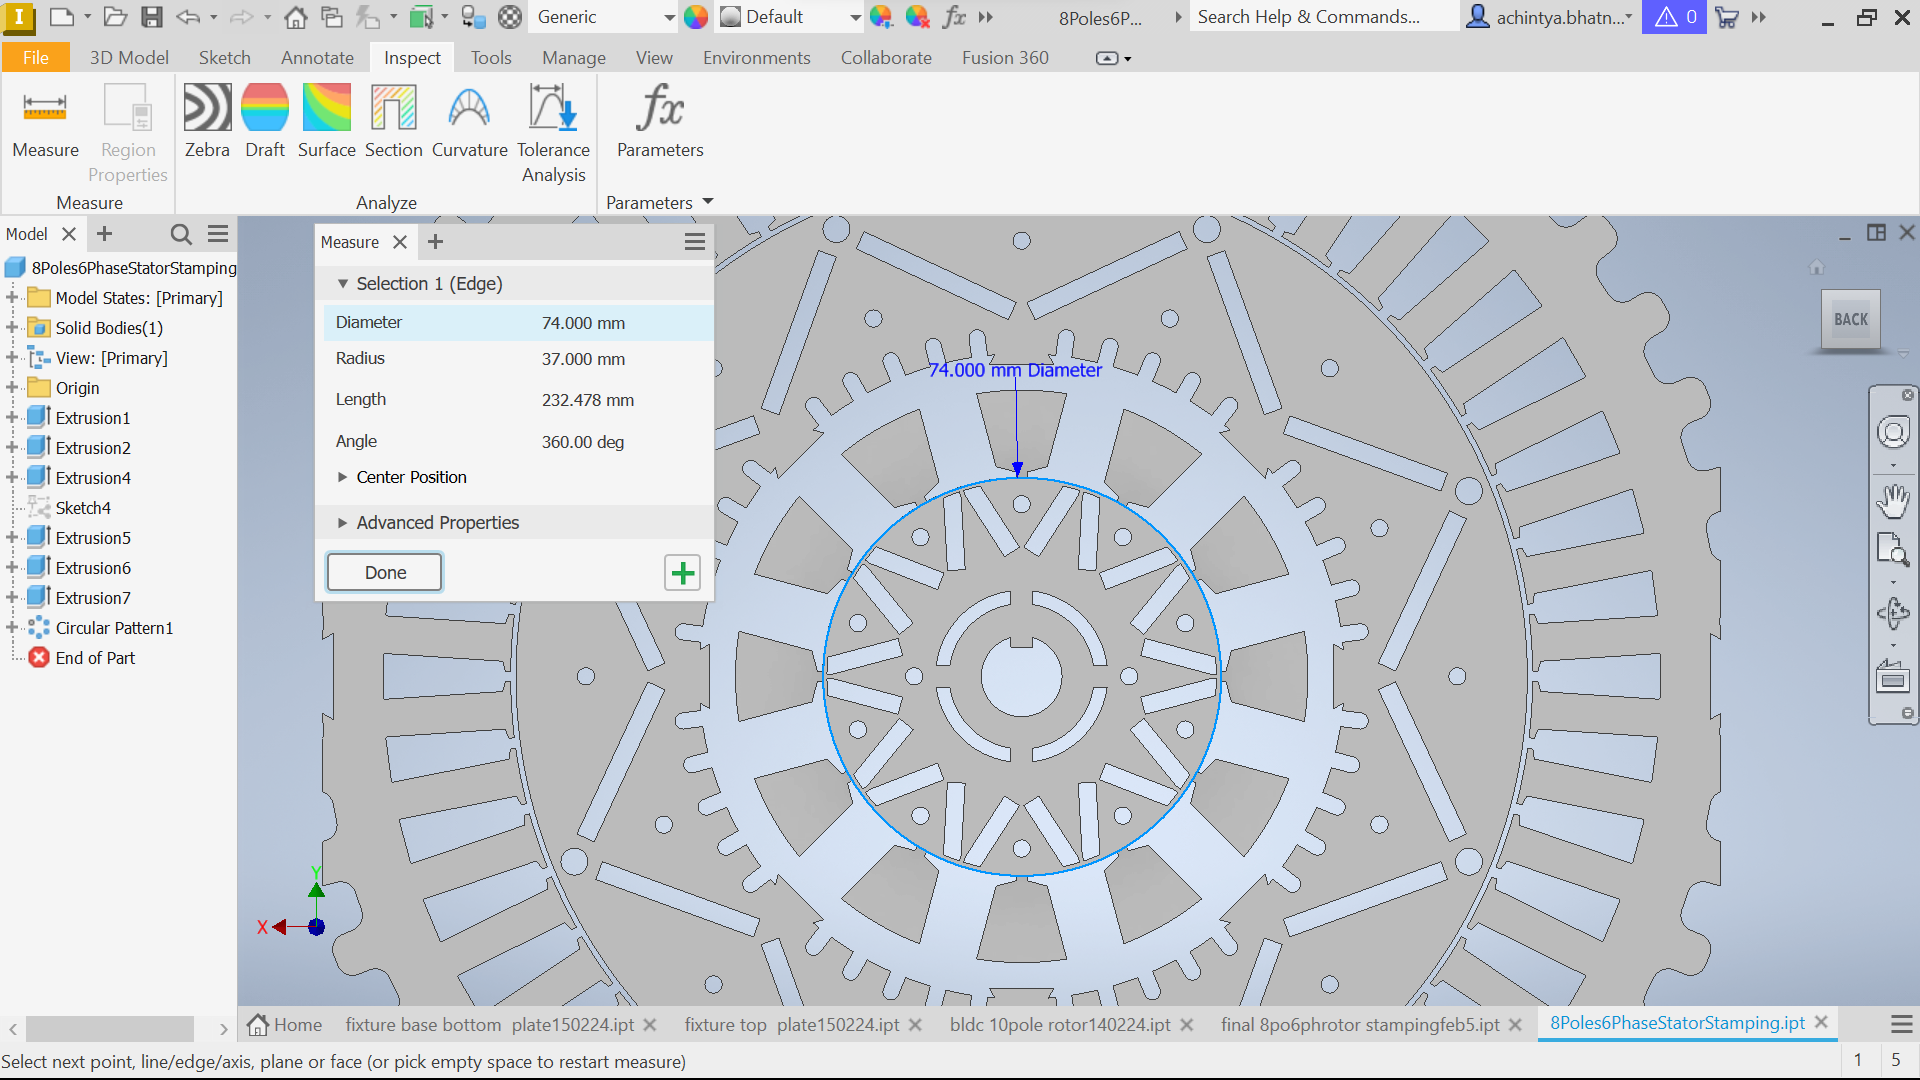Click the Open folder icon in quick access toolbar
The height and width of the screenshot is (1080, 1920).
click(x=116, y=17)
